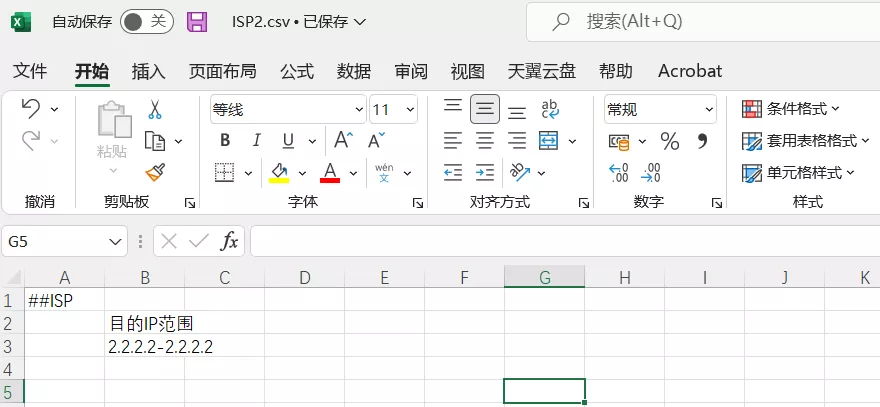Open the 插入 ribbon tab
Image resolution: width=880 pixels, height=407 pixels.
pyautogui.click(x=148, y=71)
